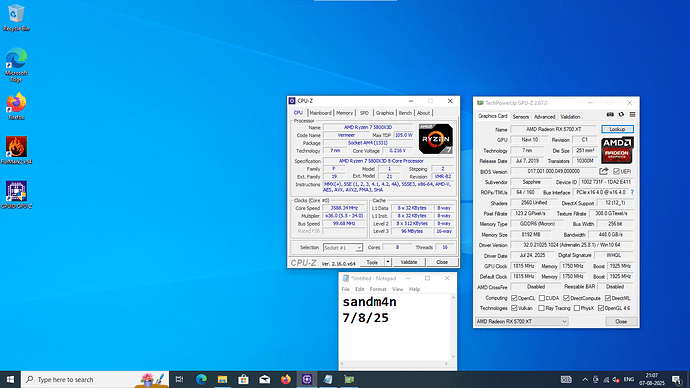Launch Edge from the taskbar
Viewport: 690px width, 388px height.
201,379
